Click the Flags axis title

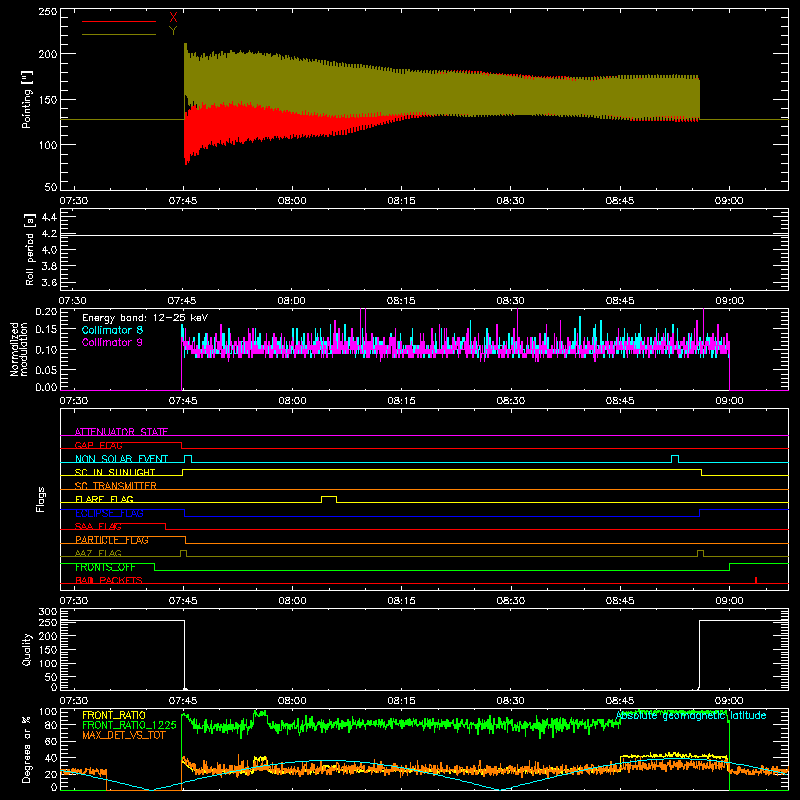tap(40, 499)
